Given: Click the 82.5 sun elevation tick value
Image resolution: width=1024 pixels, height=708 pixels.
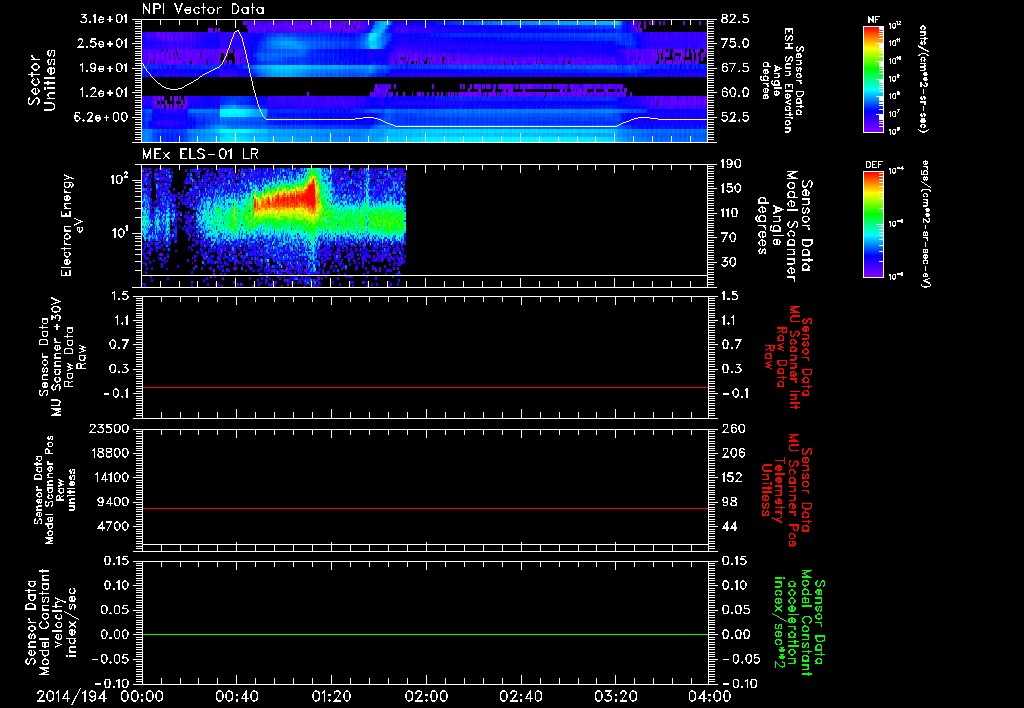Looking at the screenshot, I should 735,19.
